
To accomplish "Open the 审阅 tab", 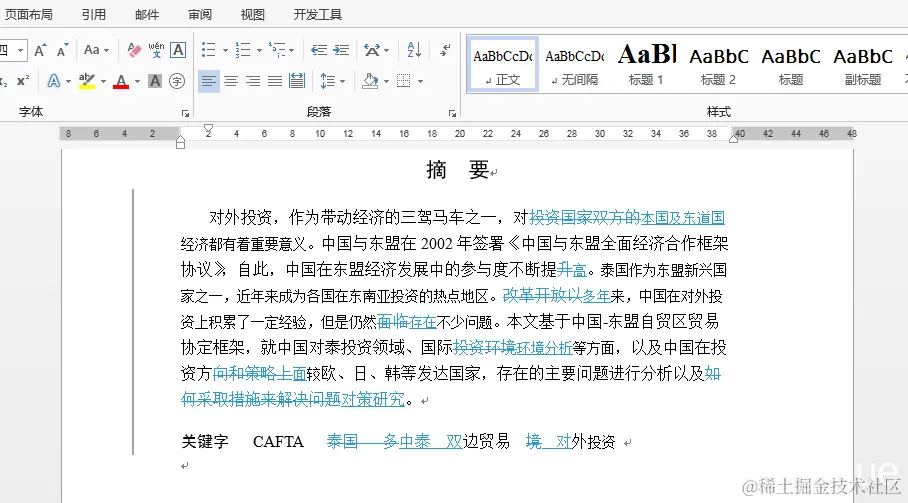I will coord(200,14).
